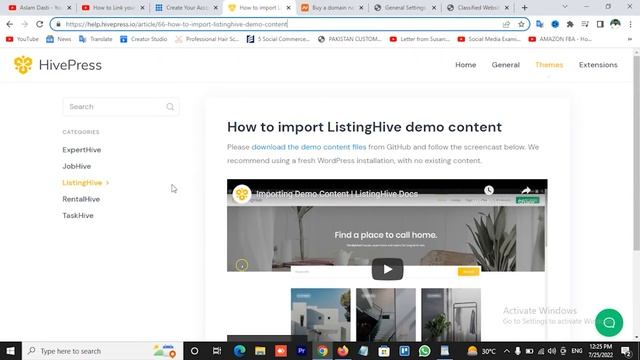Reload the current page
Image resolution: width=640 pixels, height=360 pixels.
tap(39, 24)
